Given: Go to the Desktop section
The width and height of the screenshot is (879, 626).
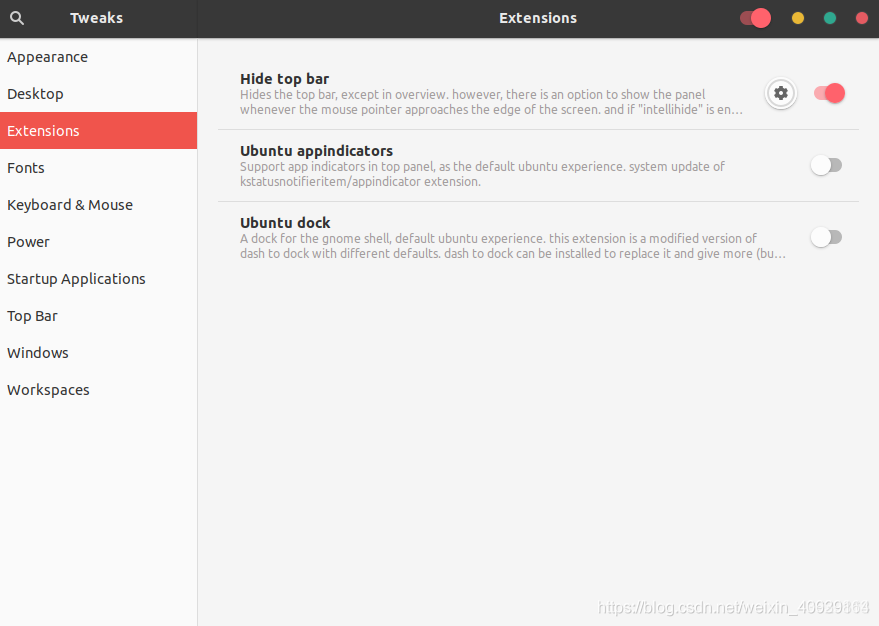Looking at the screenshot, I should tap(99, 94).
